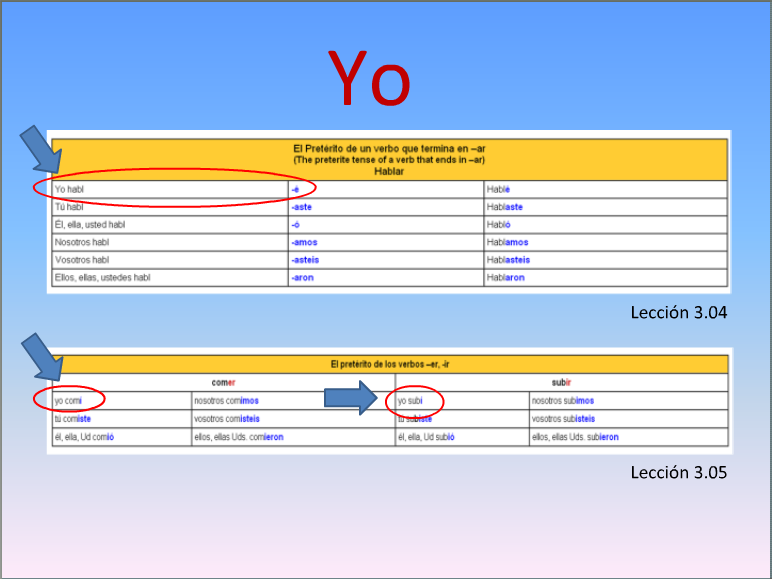Select the 'subir' column header

(561, 383)
